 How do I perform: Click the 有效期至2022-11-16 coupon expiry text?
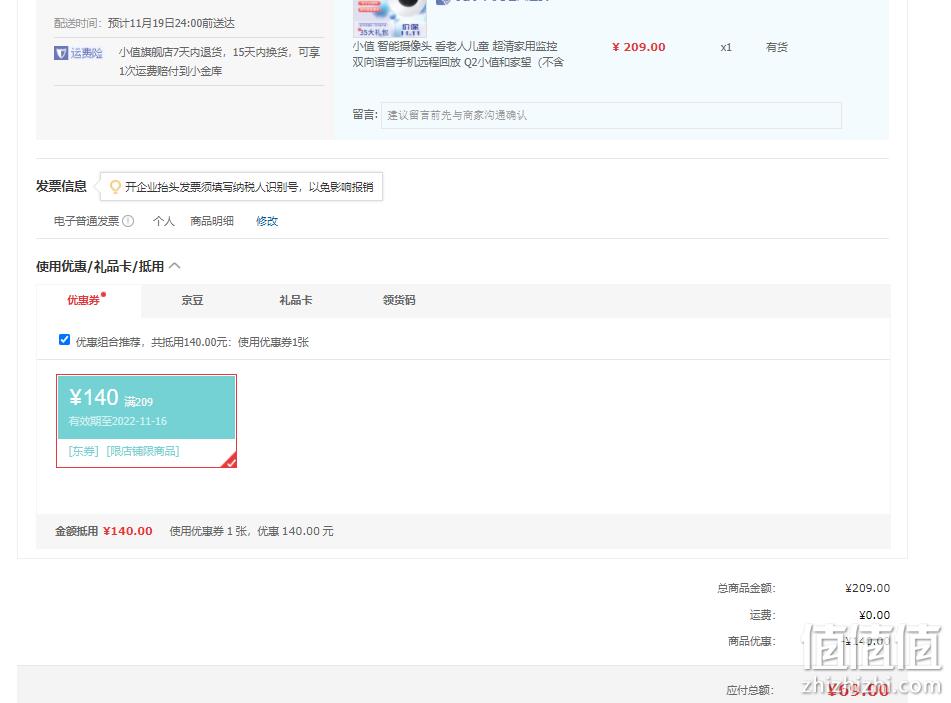click(x=118, y=421)
